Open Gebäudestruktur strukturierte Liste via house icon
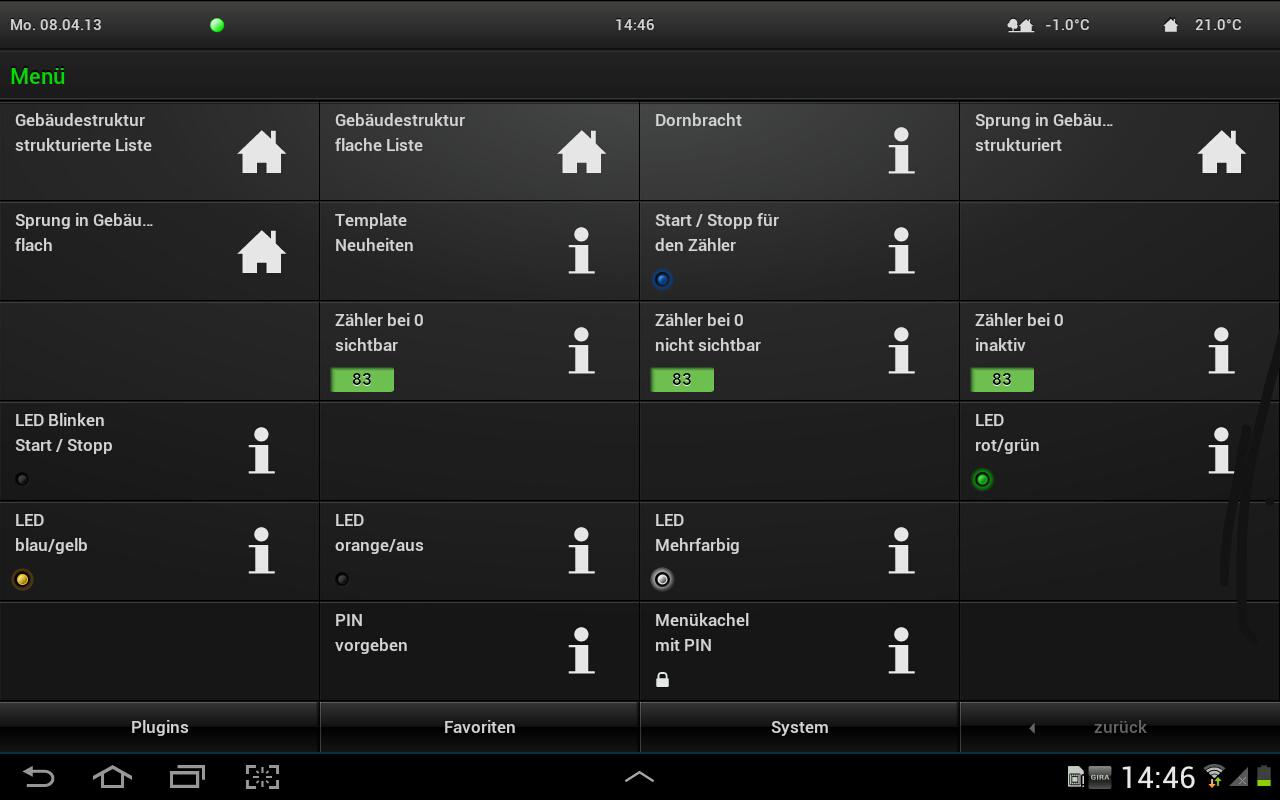 tap(261, 150)
